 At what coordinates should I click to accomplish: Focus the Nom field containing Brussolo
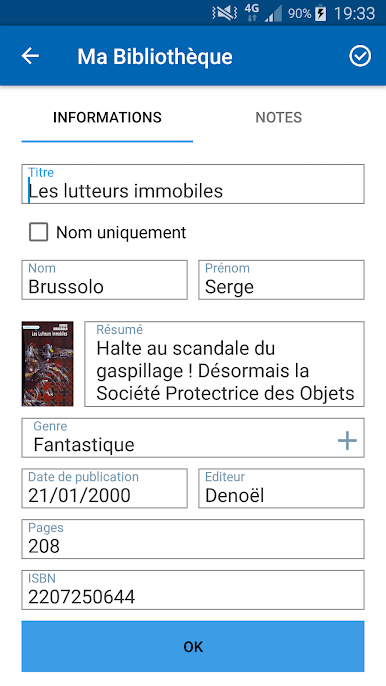click(105, 280)
